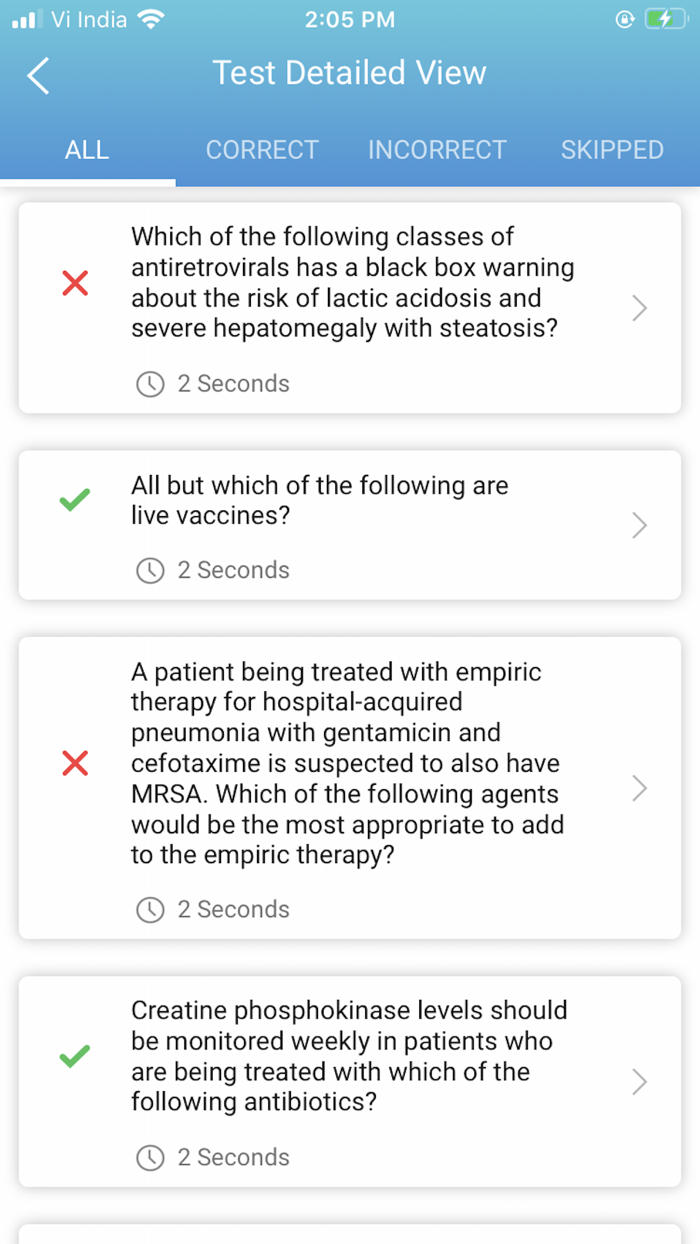
Task: Select the correct-answer checkmark on the vaccines card
Action: coord(74,500)
